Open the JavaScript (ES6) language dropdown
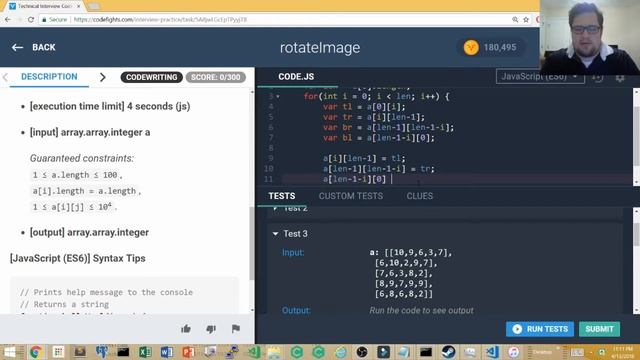Screen dimensions: 640x360 (x=540, y=77)
